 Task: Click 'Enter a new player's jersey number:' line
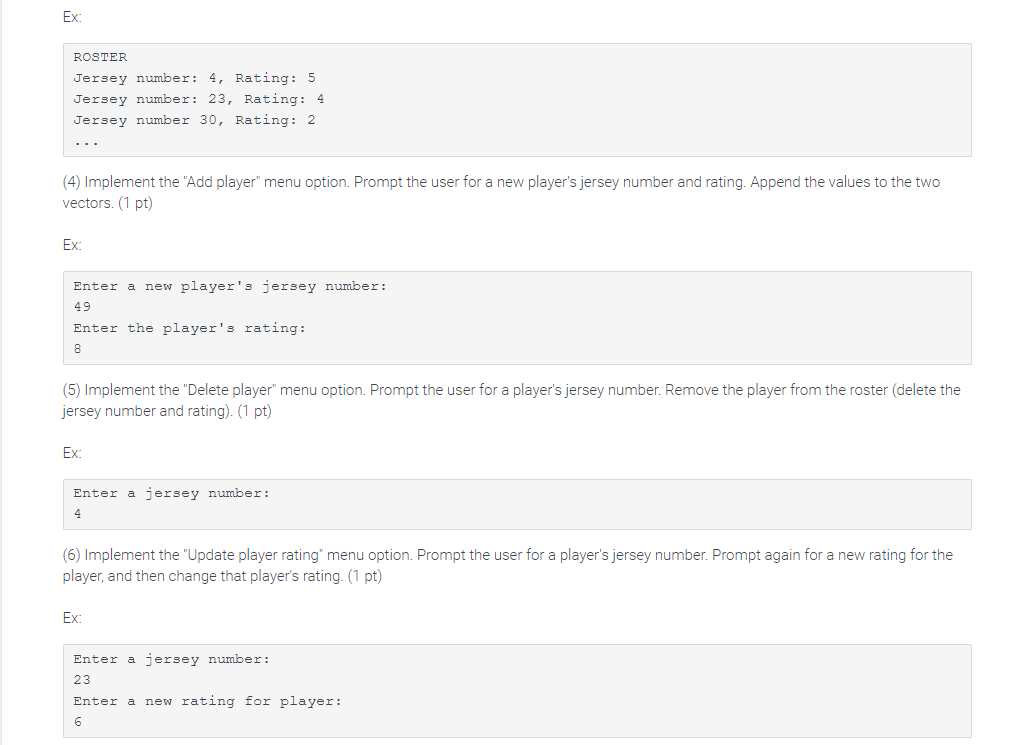point(230,286)
